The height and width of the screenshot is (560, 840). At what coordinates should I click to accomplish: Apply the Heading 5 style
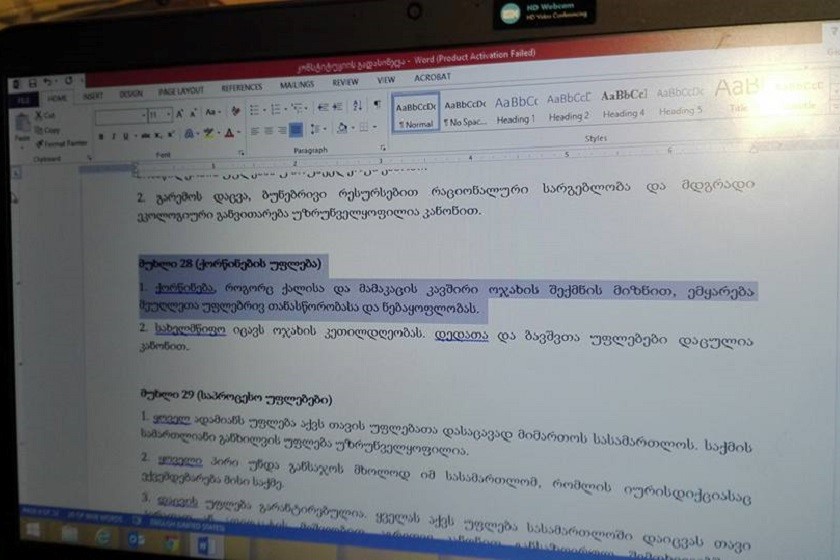tap(680, 102)
